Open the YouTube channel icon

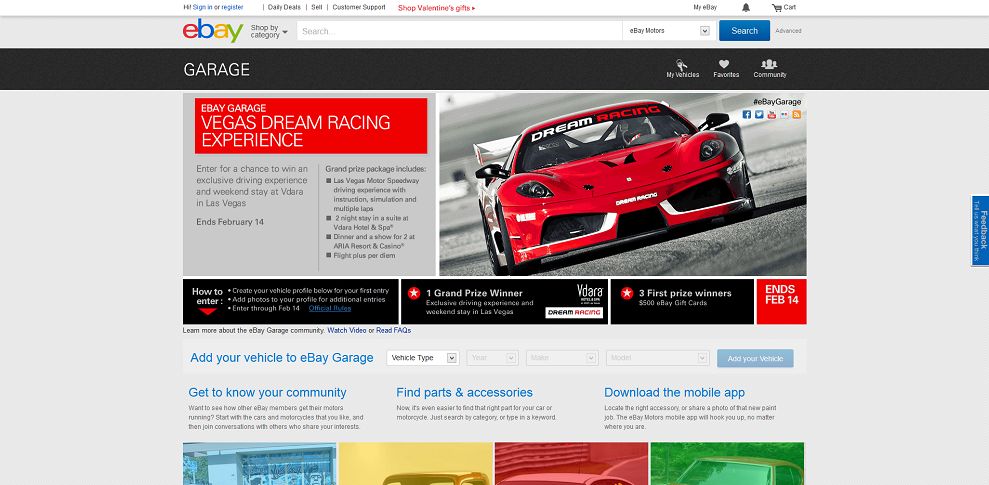(x=771, y=114)
